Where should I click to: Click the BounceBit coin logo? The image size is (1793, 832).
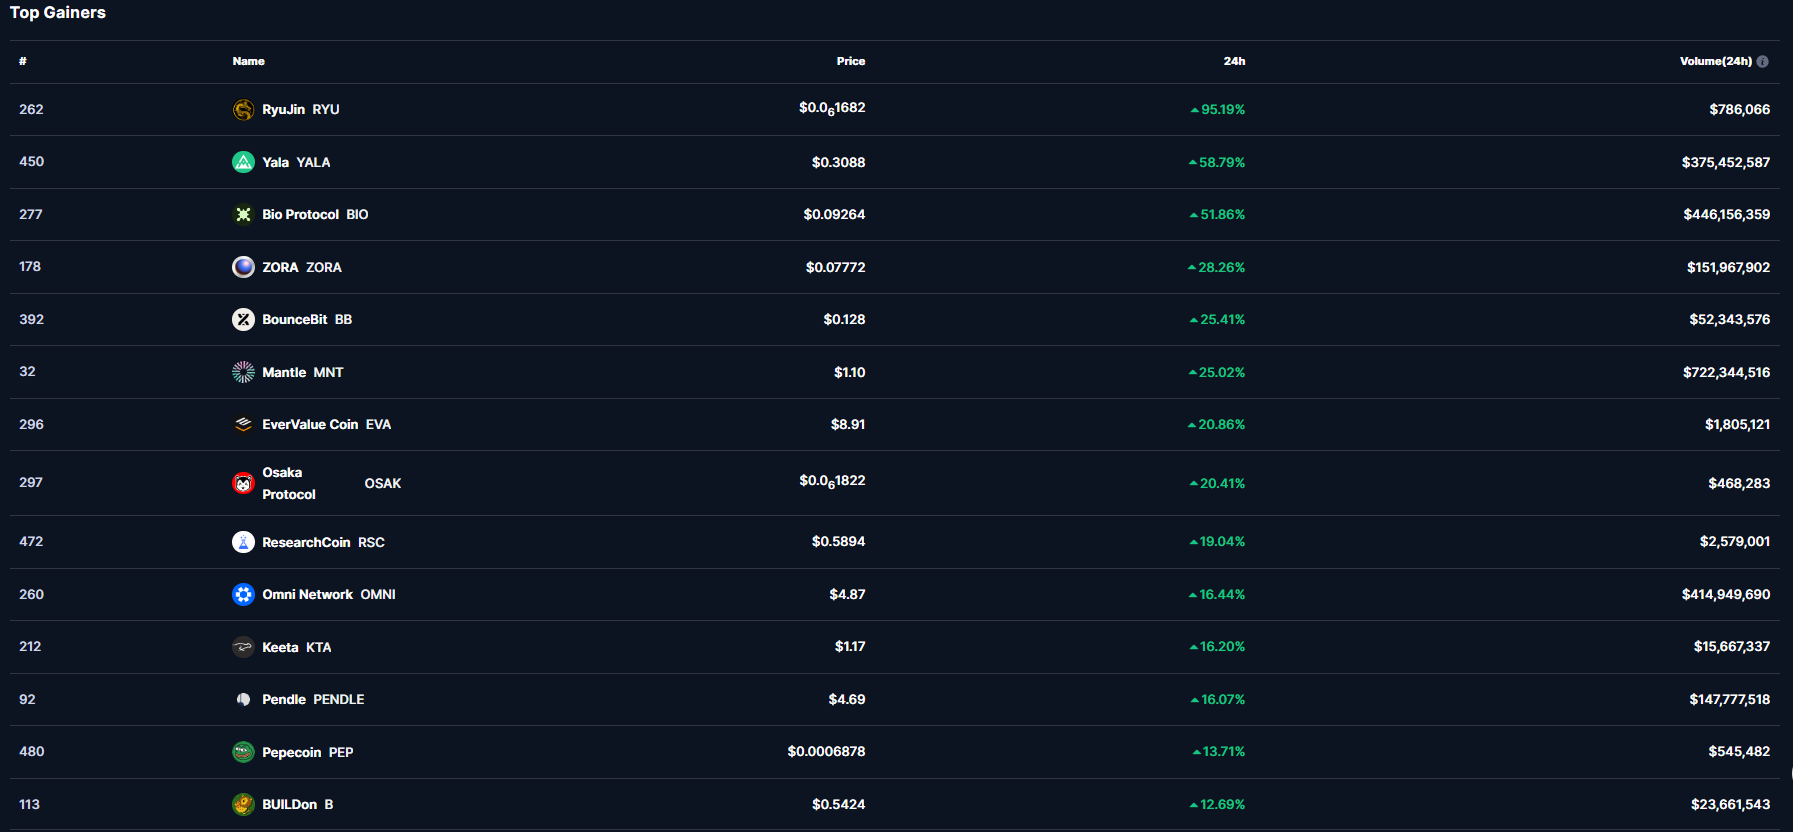pyautogui.click(x=243, y=319)
